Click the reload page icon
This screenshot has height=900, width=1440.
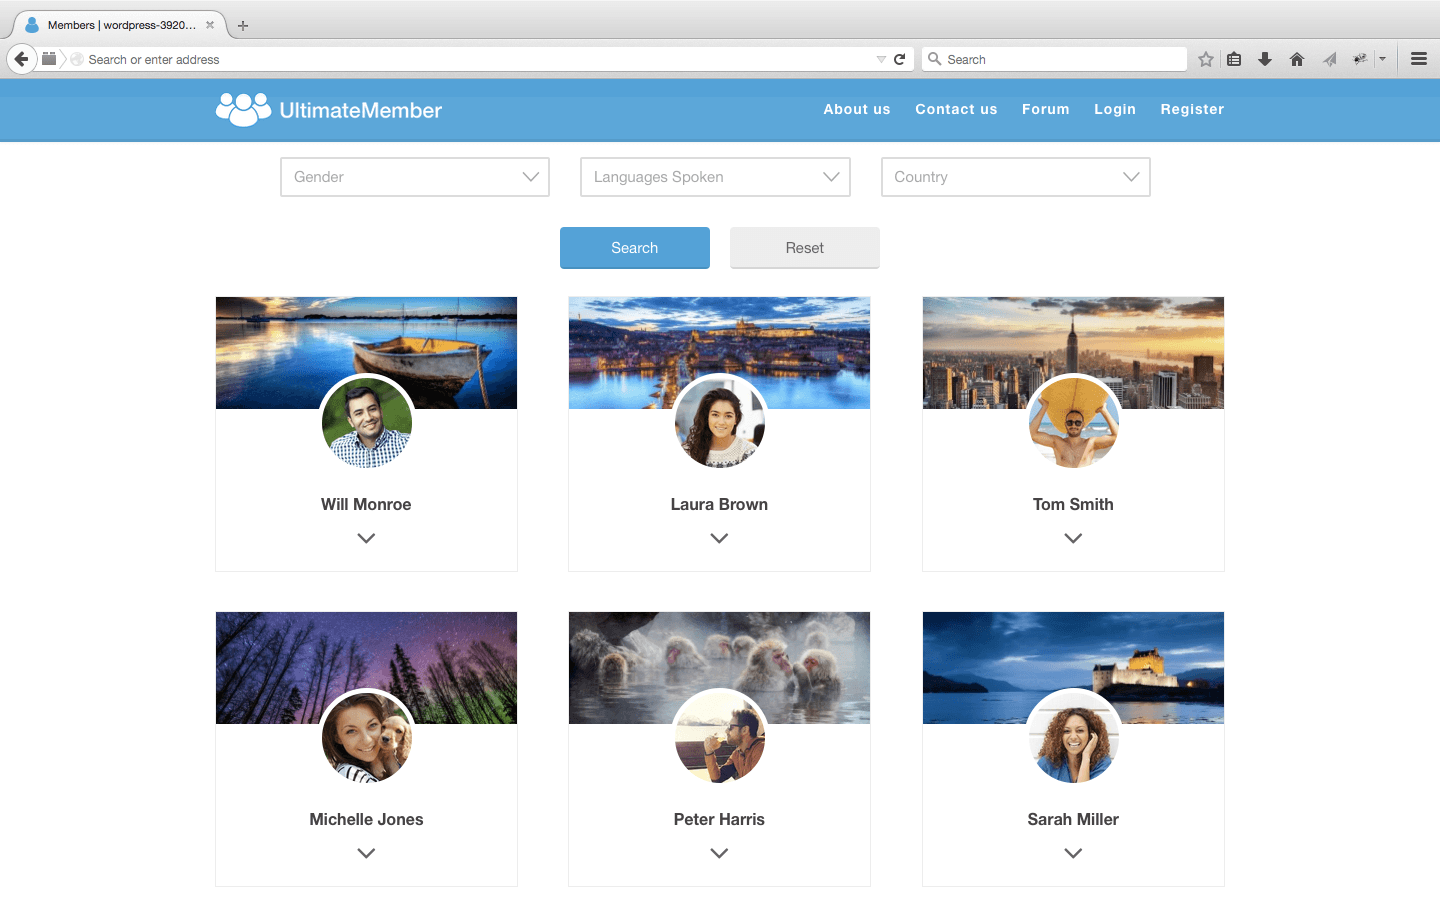point(901,59)
